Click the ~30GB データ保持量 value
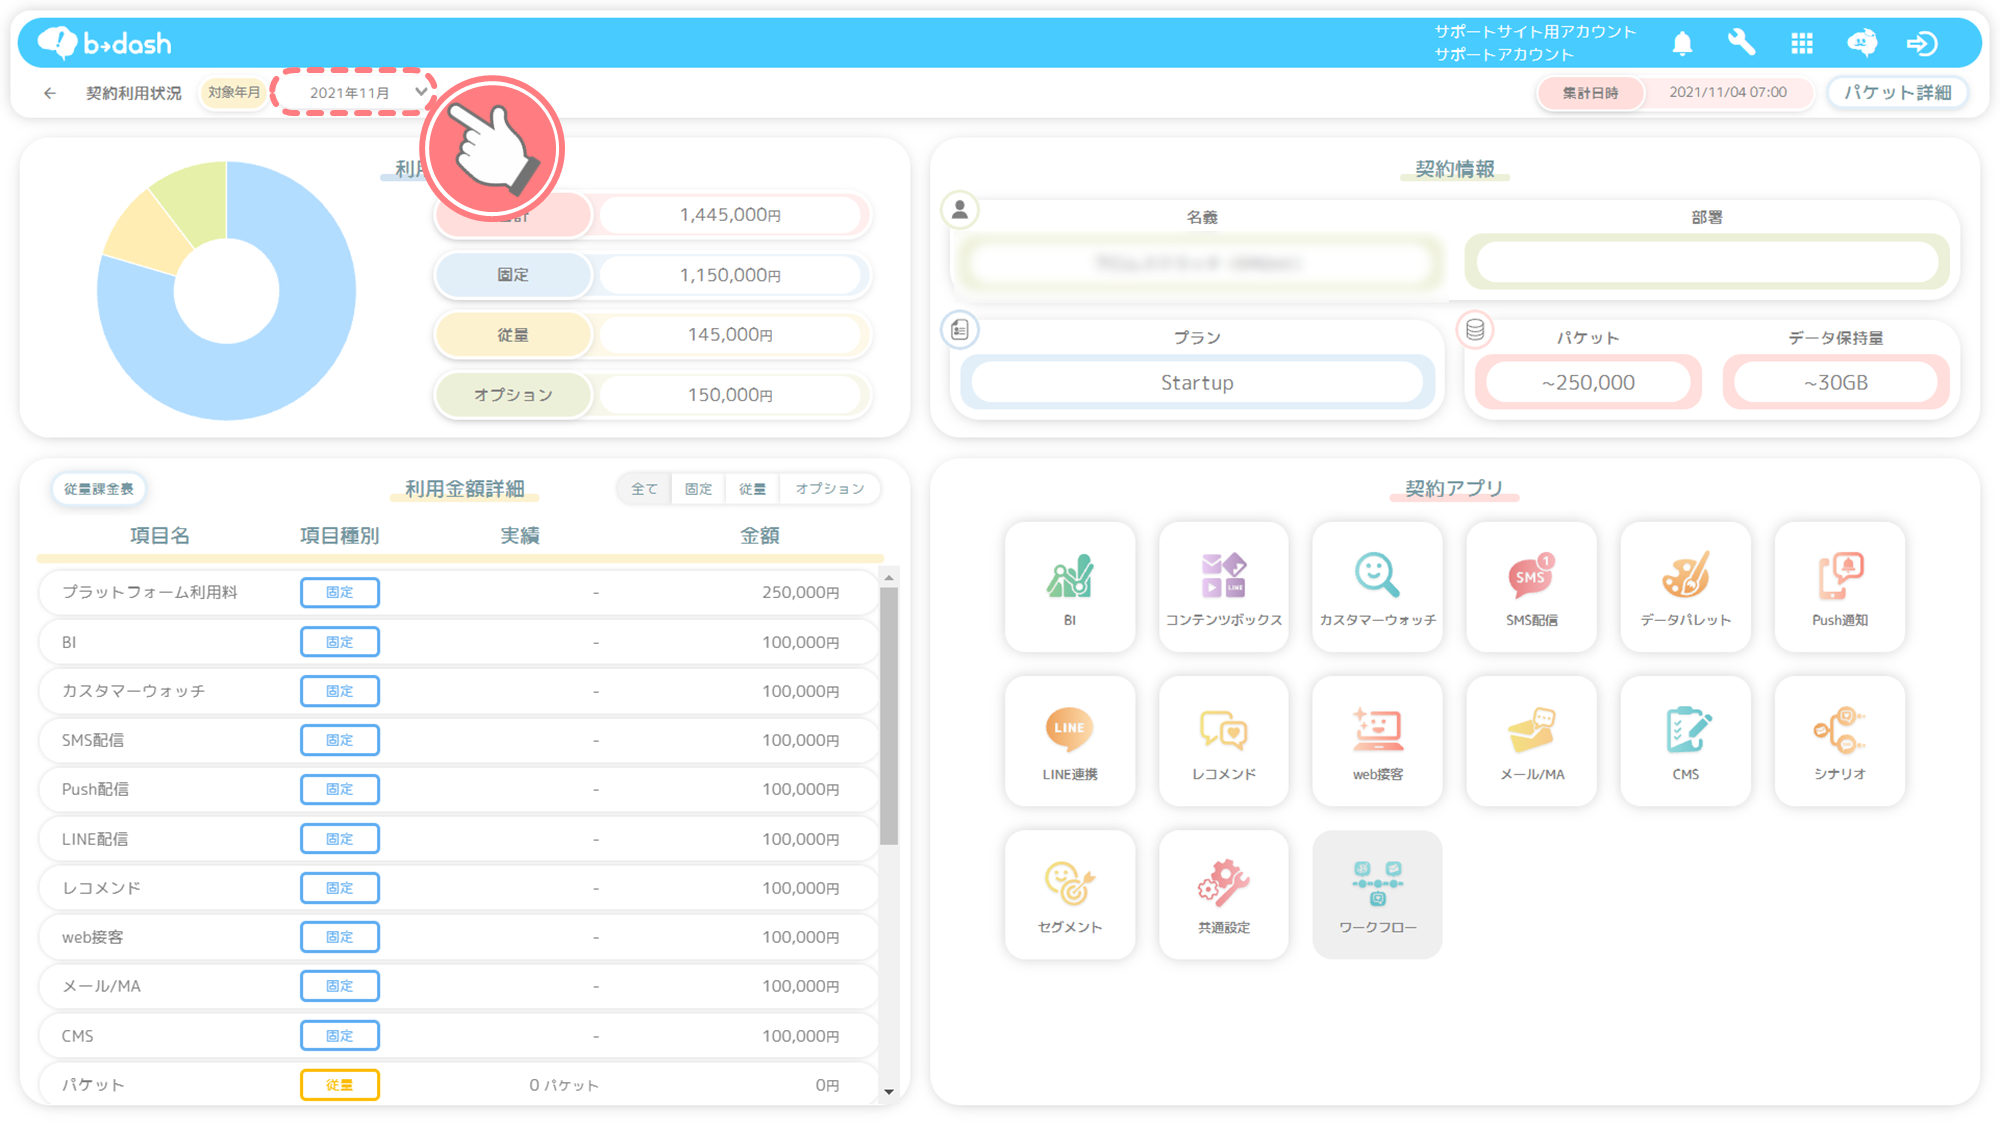This screenshot has width=2000, height=1125. tap(1835, 382)
